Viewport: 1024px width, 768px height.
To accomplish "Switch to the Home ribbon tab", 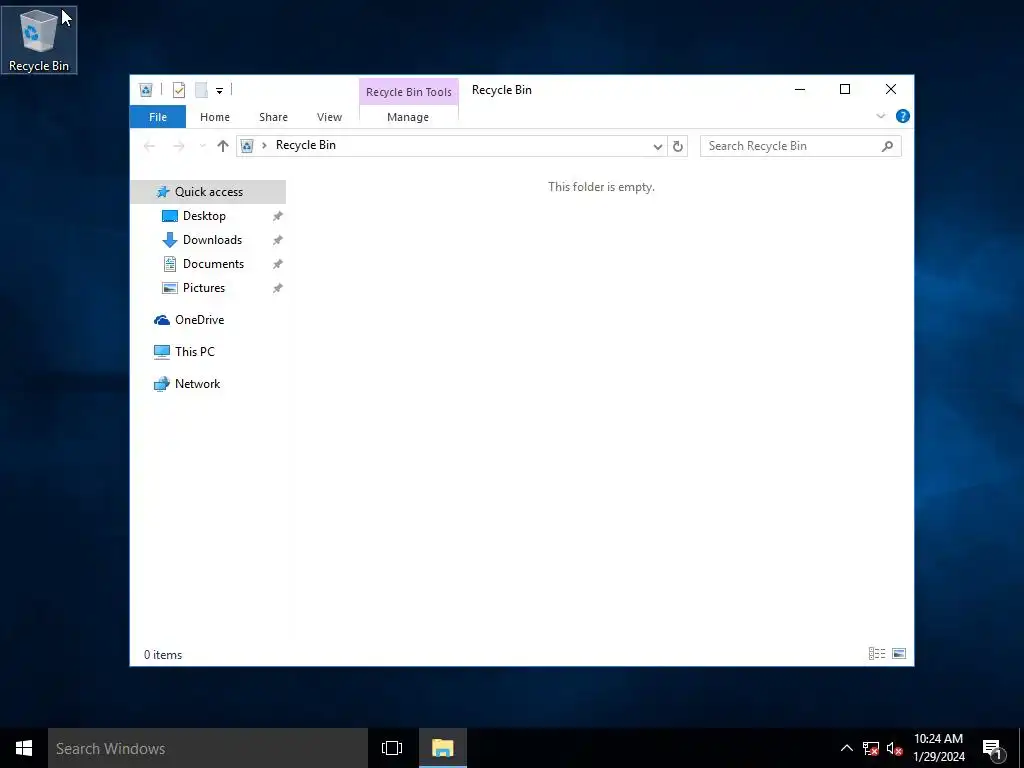I will coord(215,117).
